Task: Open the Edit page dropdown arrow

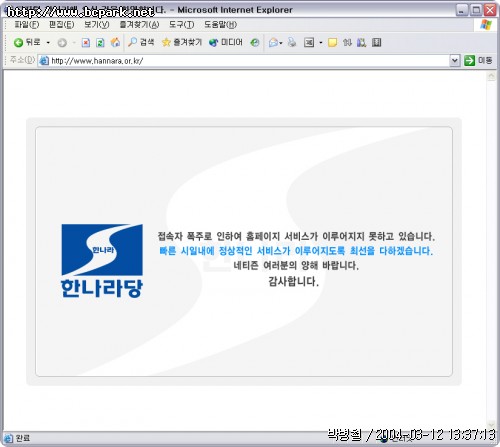Action: (321, 43)
